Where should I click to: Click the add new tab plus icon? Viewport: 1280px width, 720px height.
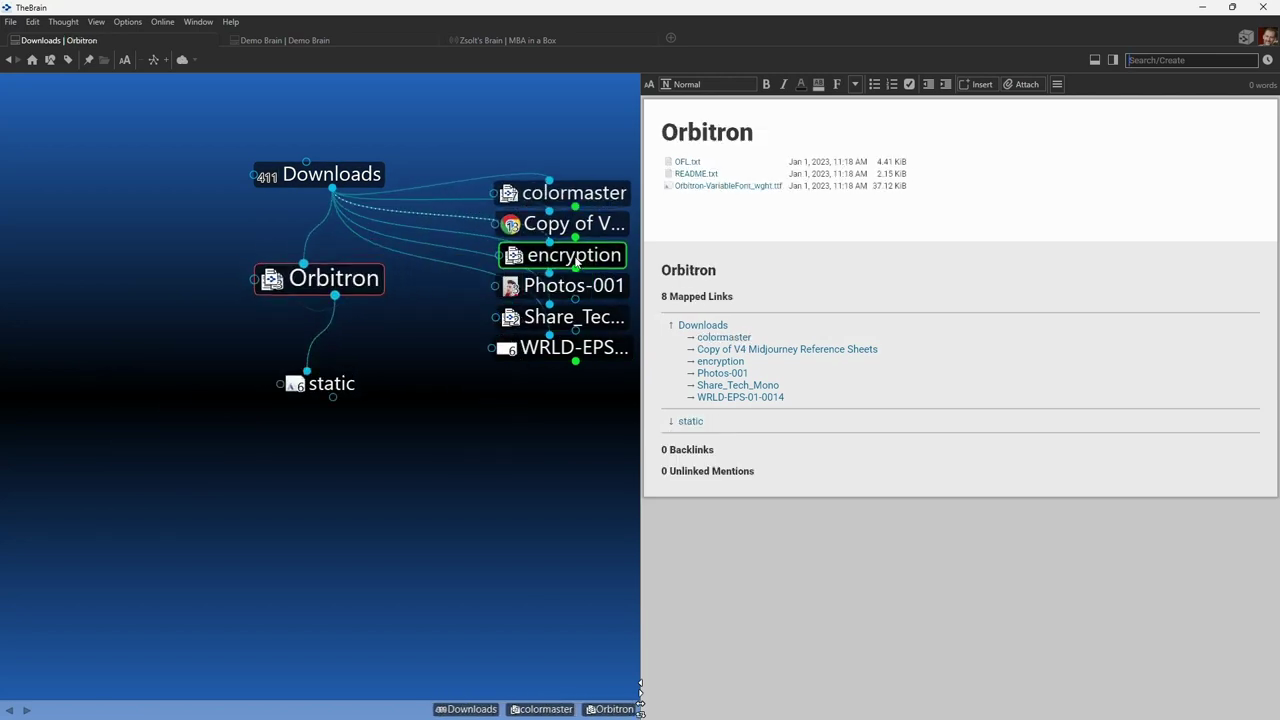671,38
